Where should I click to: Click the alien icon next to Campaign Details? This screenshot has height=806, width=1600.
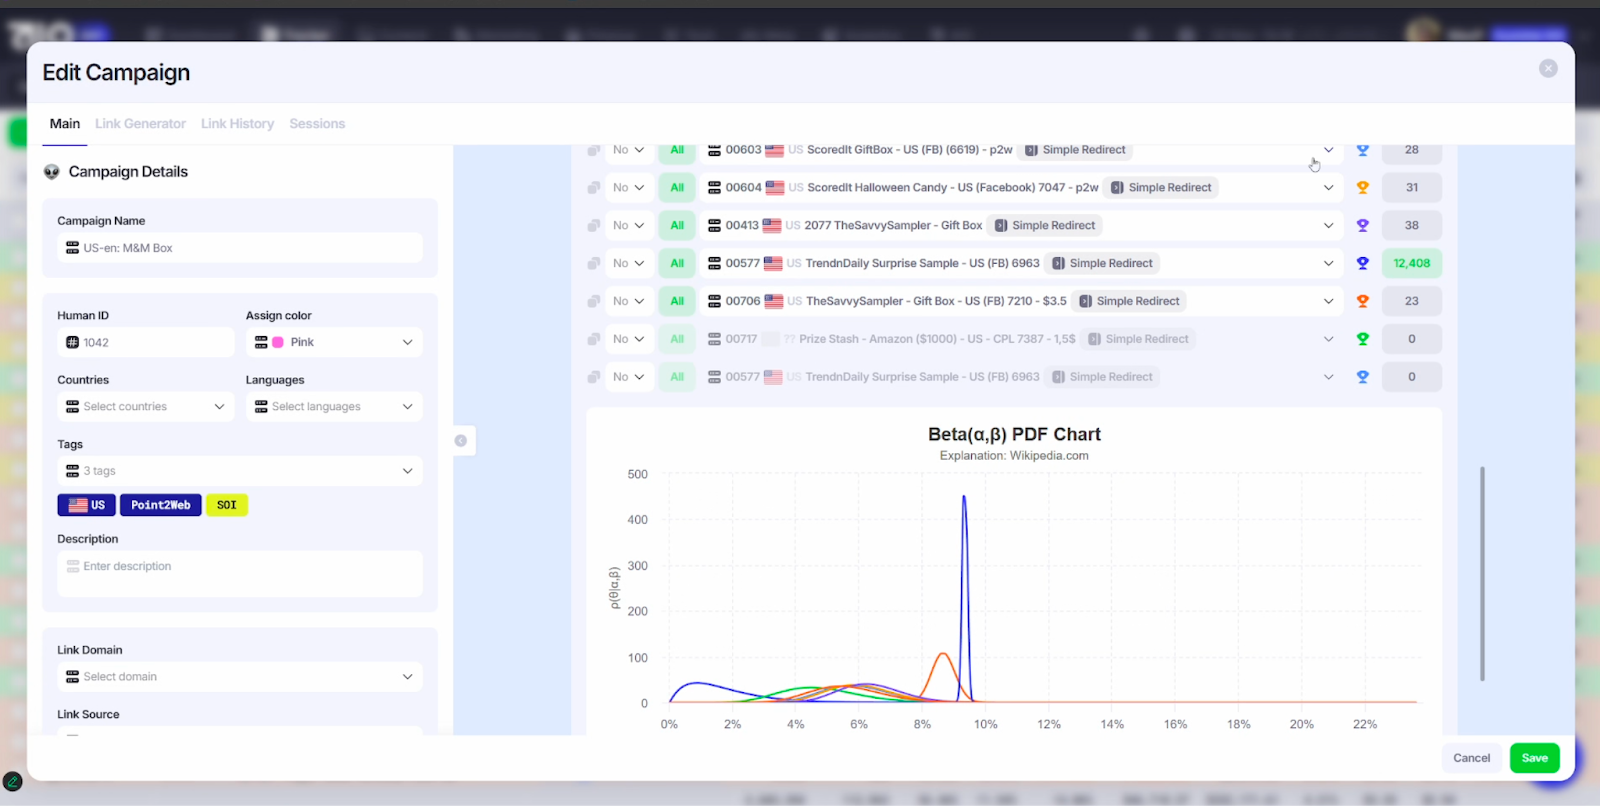[52, 172]
